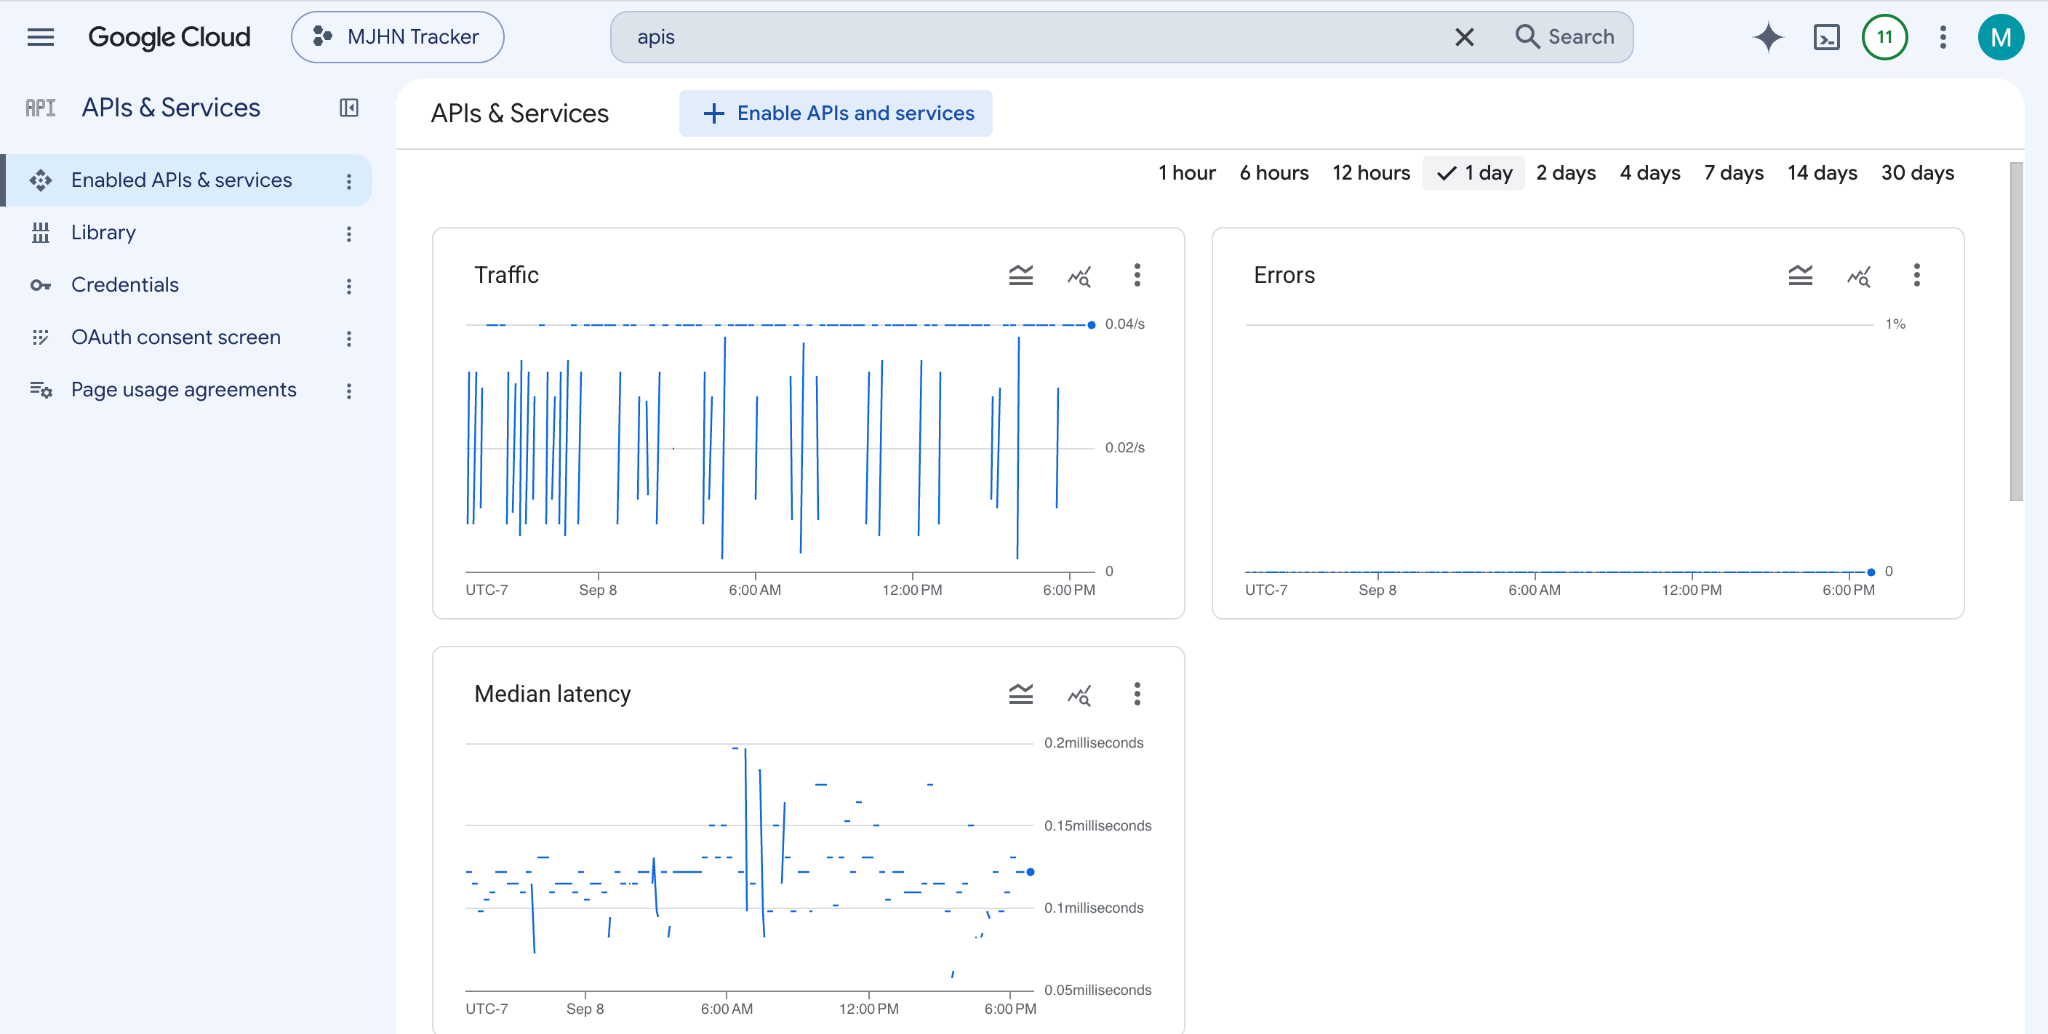Image resolution: width=2048 pixels, height=1034 pixels.
Task: Open the account avatar M
Action: click(x=2001, y=37)
